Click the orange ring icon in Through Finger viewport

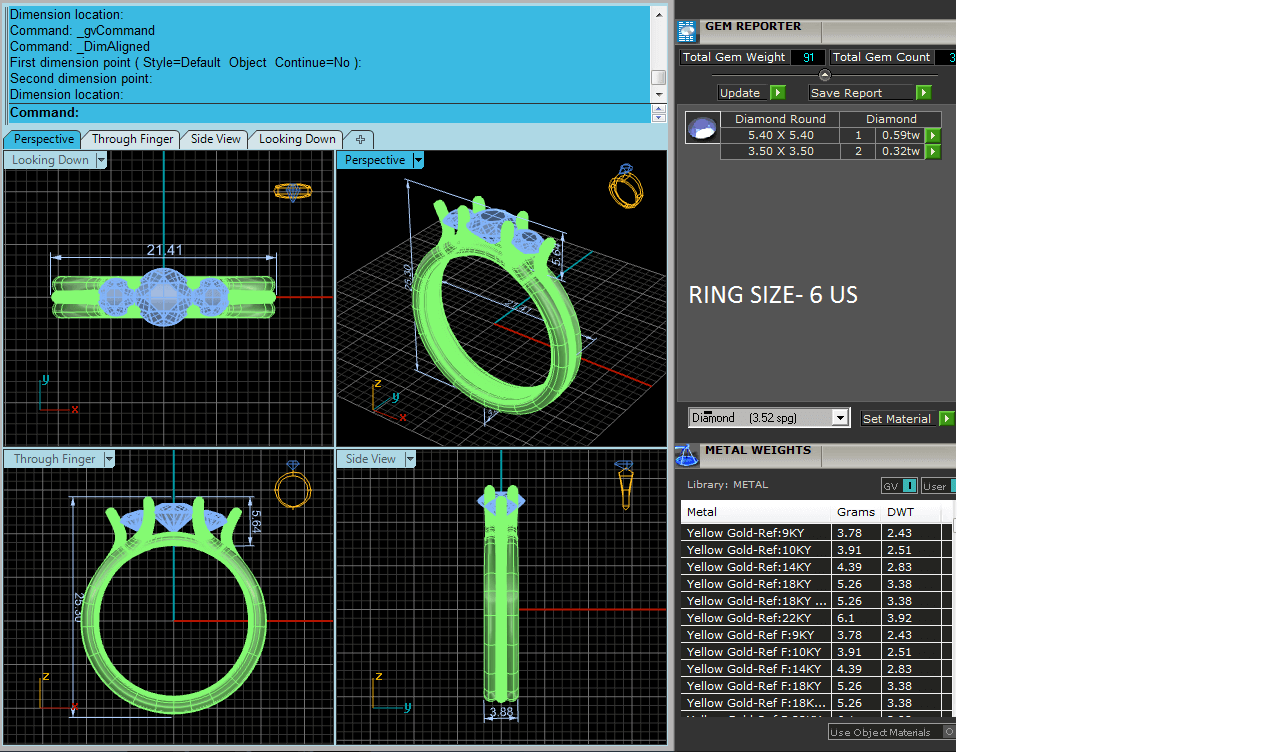(293, 485)
